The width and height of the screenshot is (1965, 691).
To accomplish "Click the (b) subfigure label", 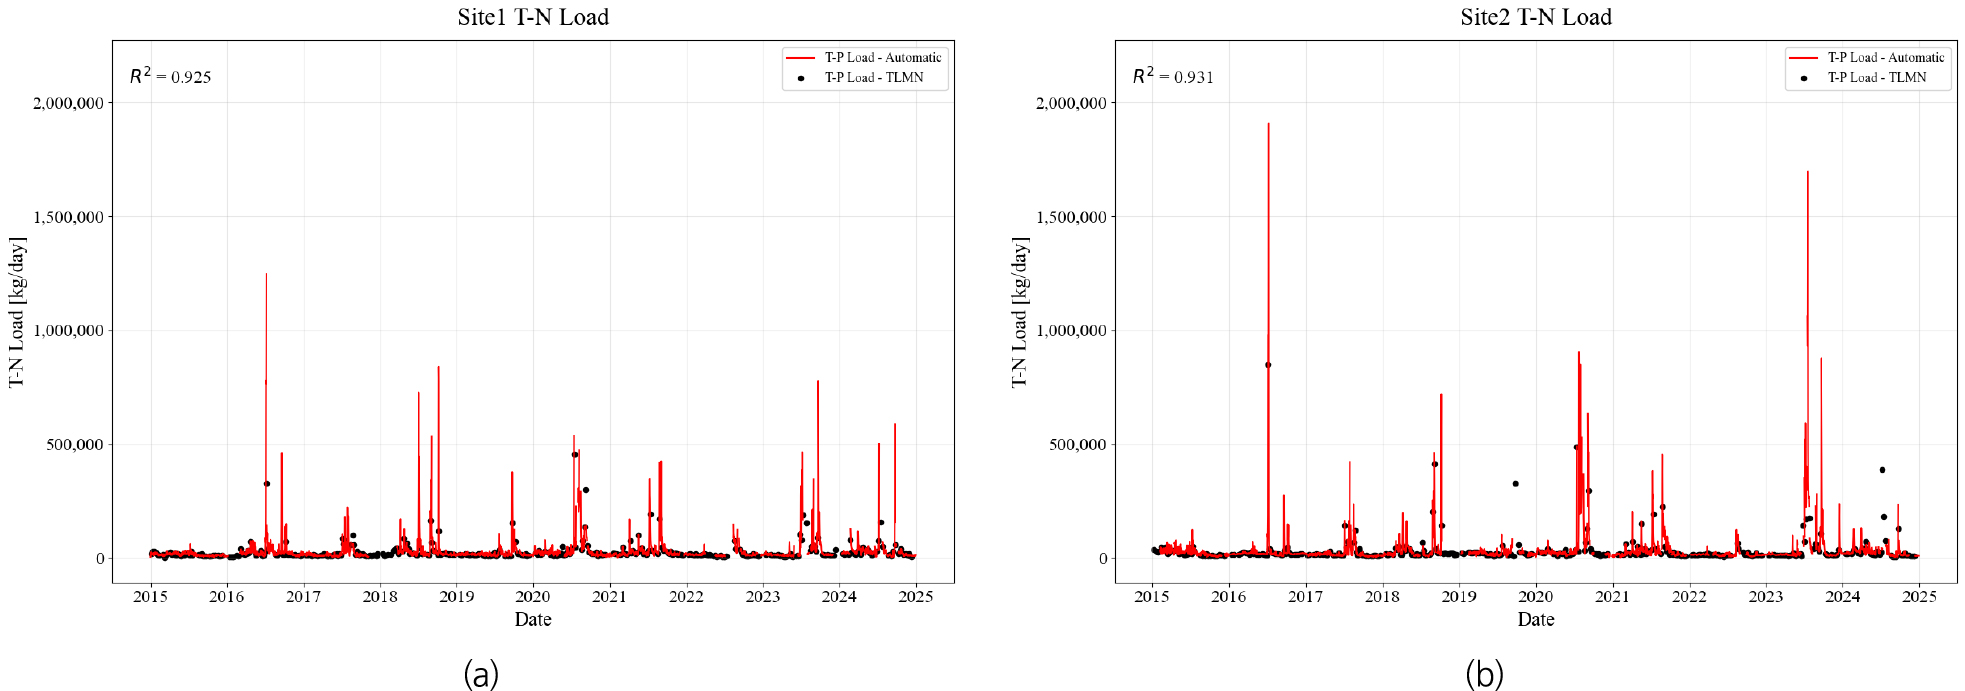I will click(x=1484, y=675).
